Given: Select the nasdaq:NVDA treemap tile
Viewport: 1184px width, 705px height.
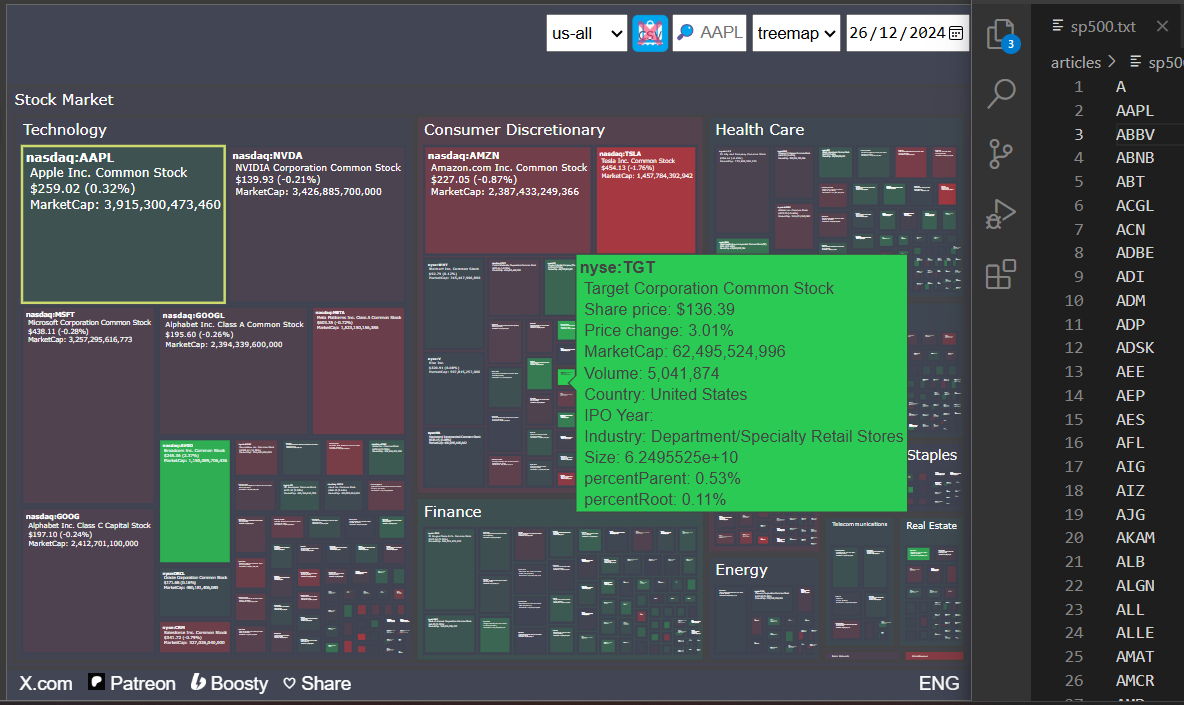Looking at the screenshot, I should tap(316, 224).
